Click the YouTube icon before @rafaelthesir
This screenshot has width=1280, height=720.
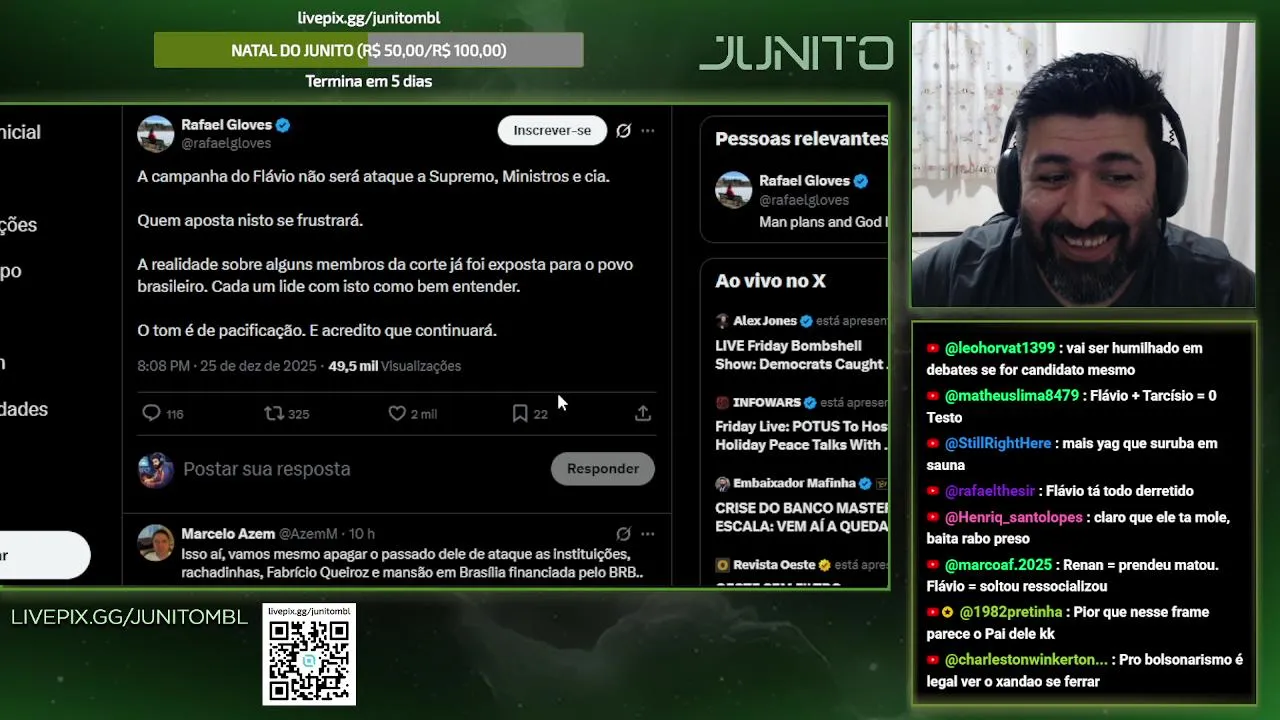933,491
